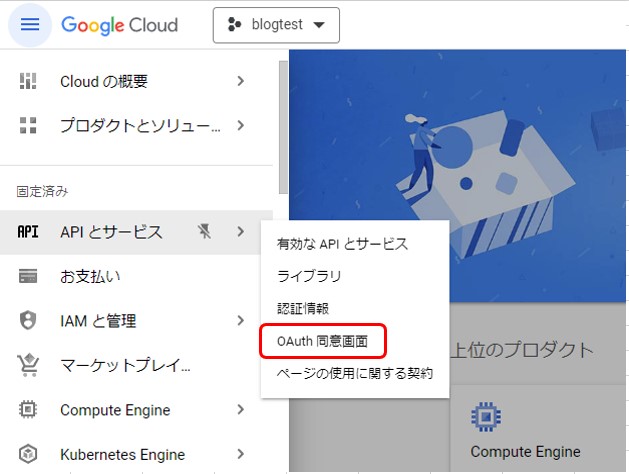This screenshot has width=629, height=474.
Task: Click the Compute Engine chip icon in sidebar
Action: 28,409
